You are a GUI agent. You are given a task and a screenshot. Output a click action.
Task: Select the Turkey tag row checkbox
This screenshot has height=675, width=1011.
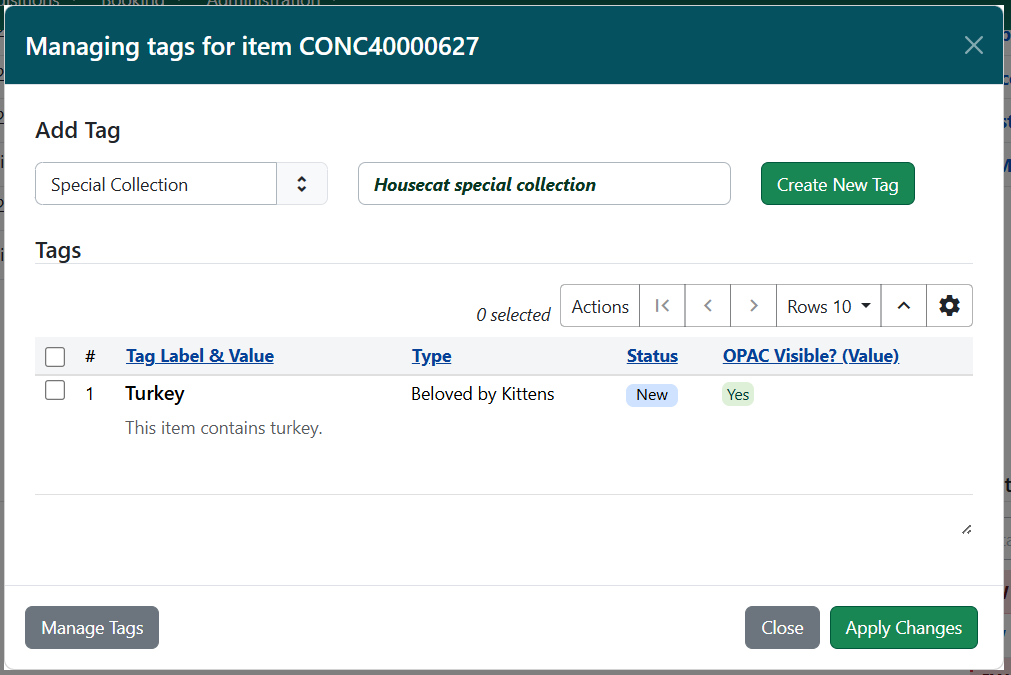coord(55,391)
